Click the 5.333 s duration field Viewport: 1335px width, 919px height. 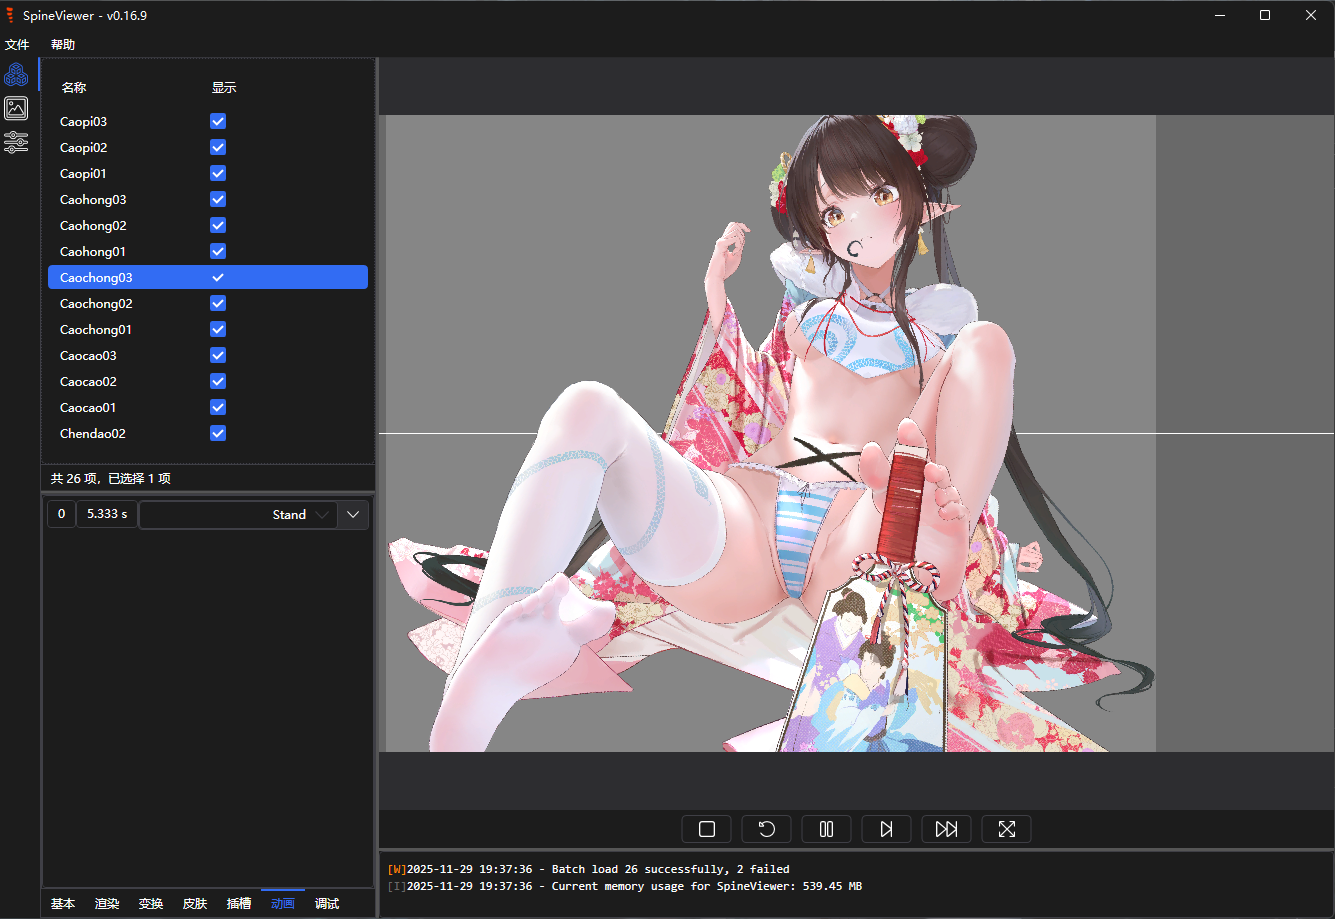(x=107, y=514)
